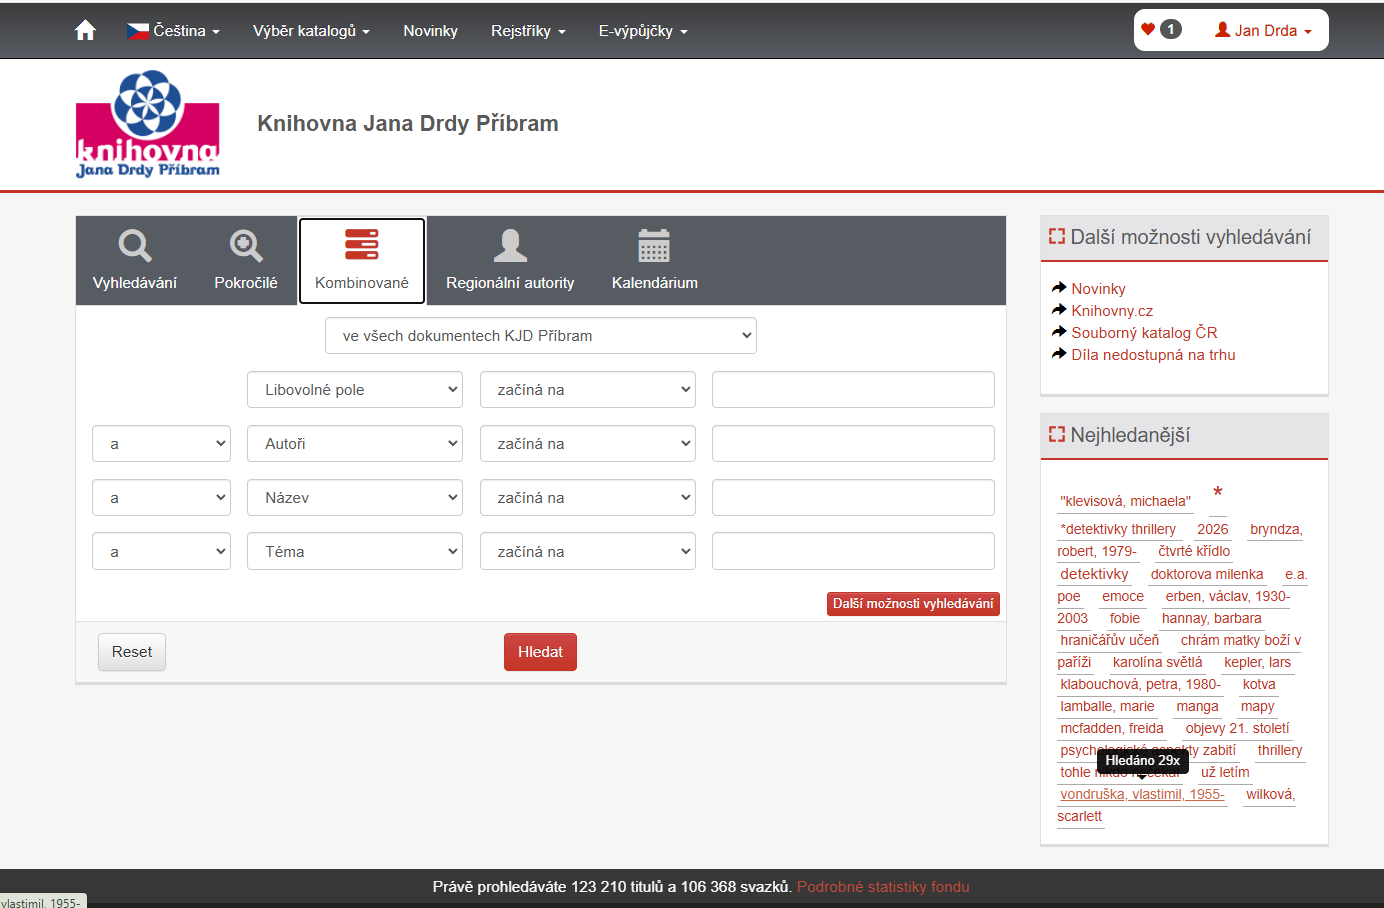Open the favorites heart counter
This screenshot has width=1384, height=908.
point(1161,30)
